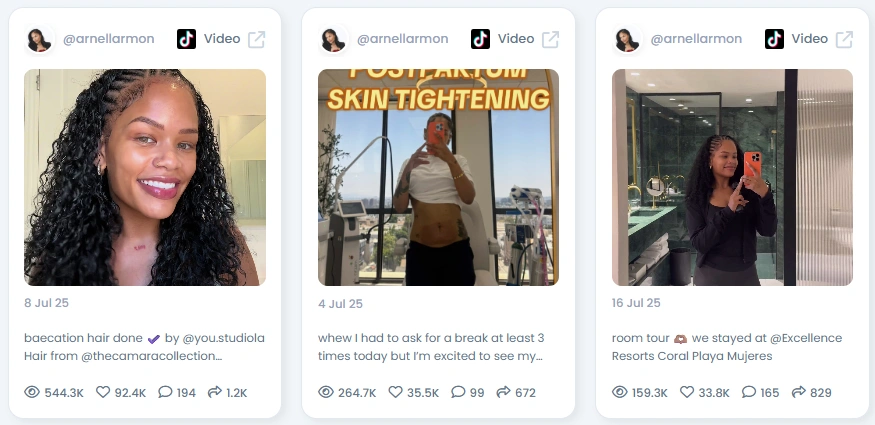Click the share icon showing 1.2K shares
The height and width of the screenshot is (425, 875).
click(x=215, y=392)
